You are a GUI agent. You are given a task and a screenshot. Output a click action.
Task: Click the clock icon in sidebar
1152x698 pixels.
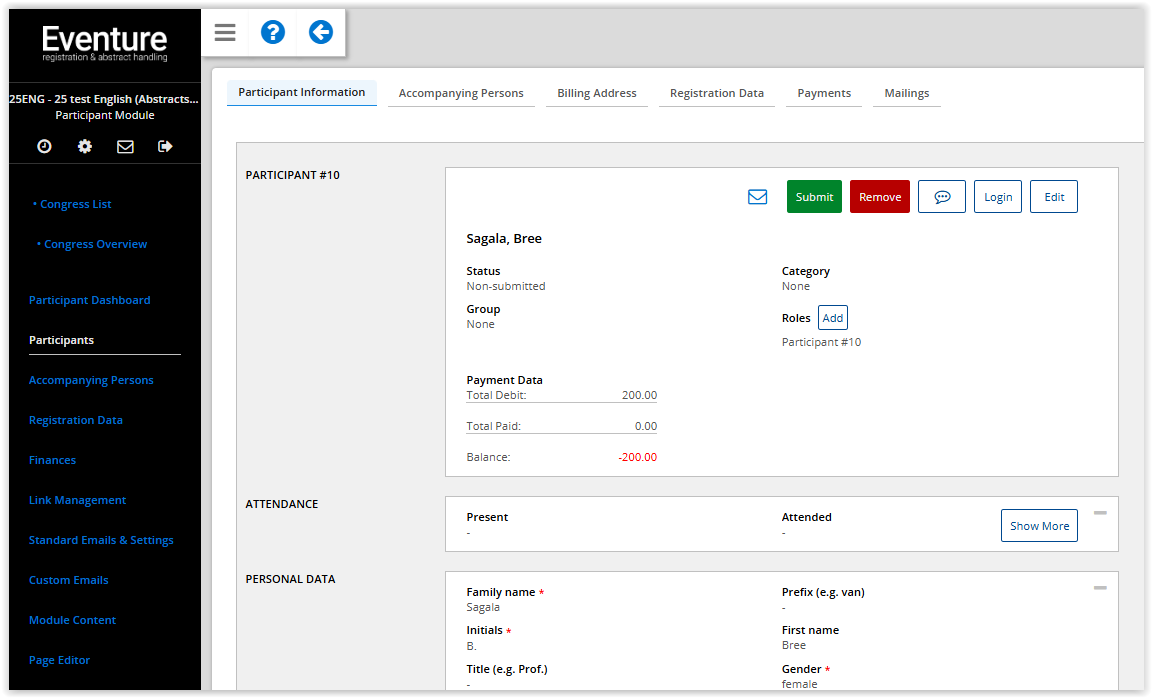(x=44, y=146)
